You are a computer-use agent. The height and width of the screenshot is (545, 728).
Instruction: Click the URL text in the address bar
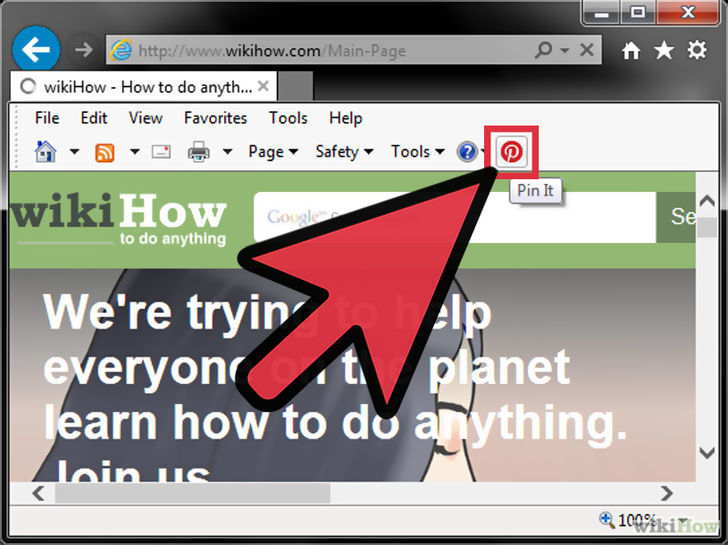click(x=272, y=51)
